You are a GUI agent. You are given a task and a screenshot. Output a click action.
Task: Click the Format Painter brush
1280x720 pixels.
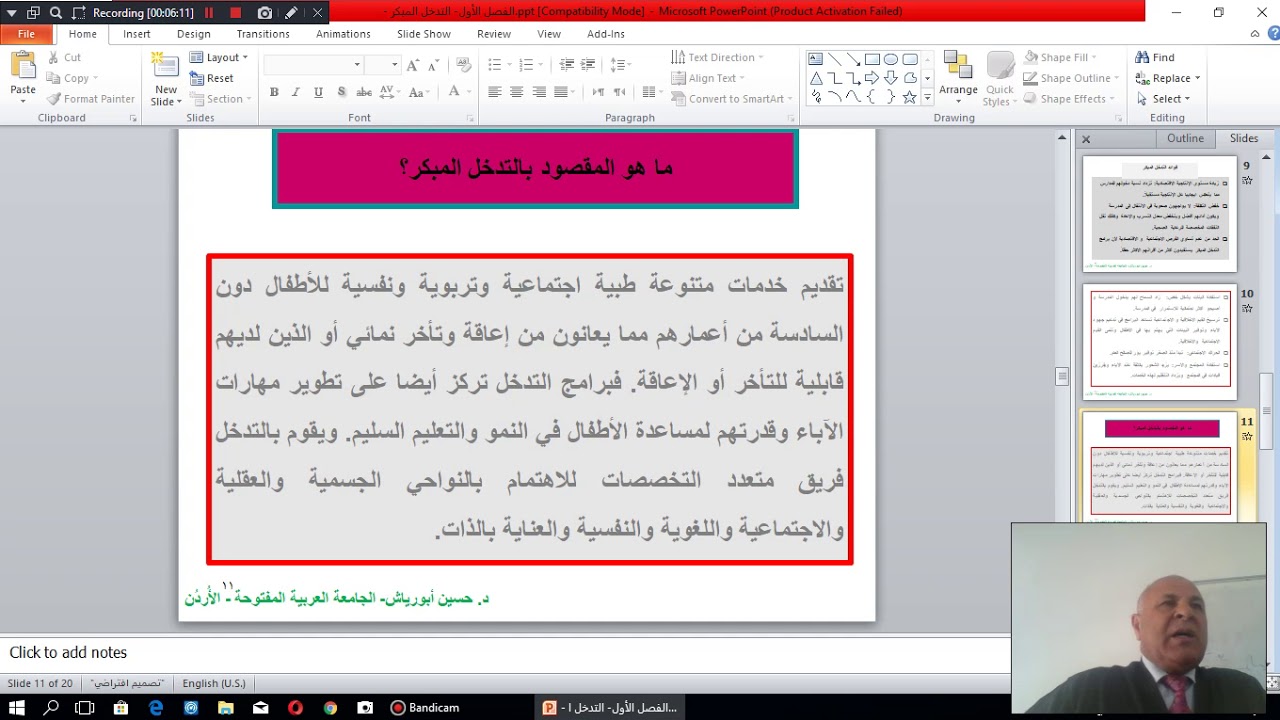(x=89, y=99)
